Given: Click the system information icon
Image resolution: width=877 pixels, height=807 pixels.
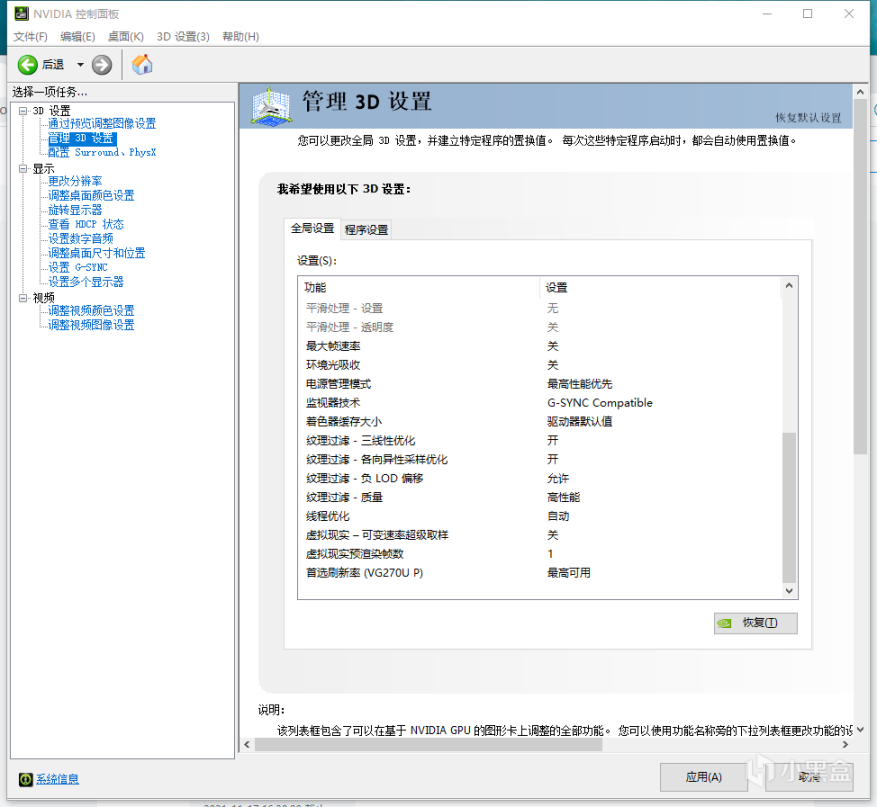Looking at the screenshot, I should [x=26, y=779].
